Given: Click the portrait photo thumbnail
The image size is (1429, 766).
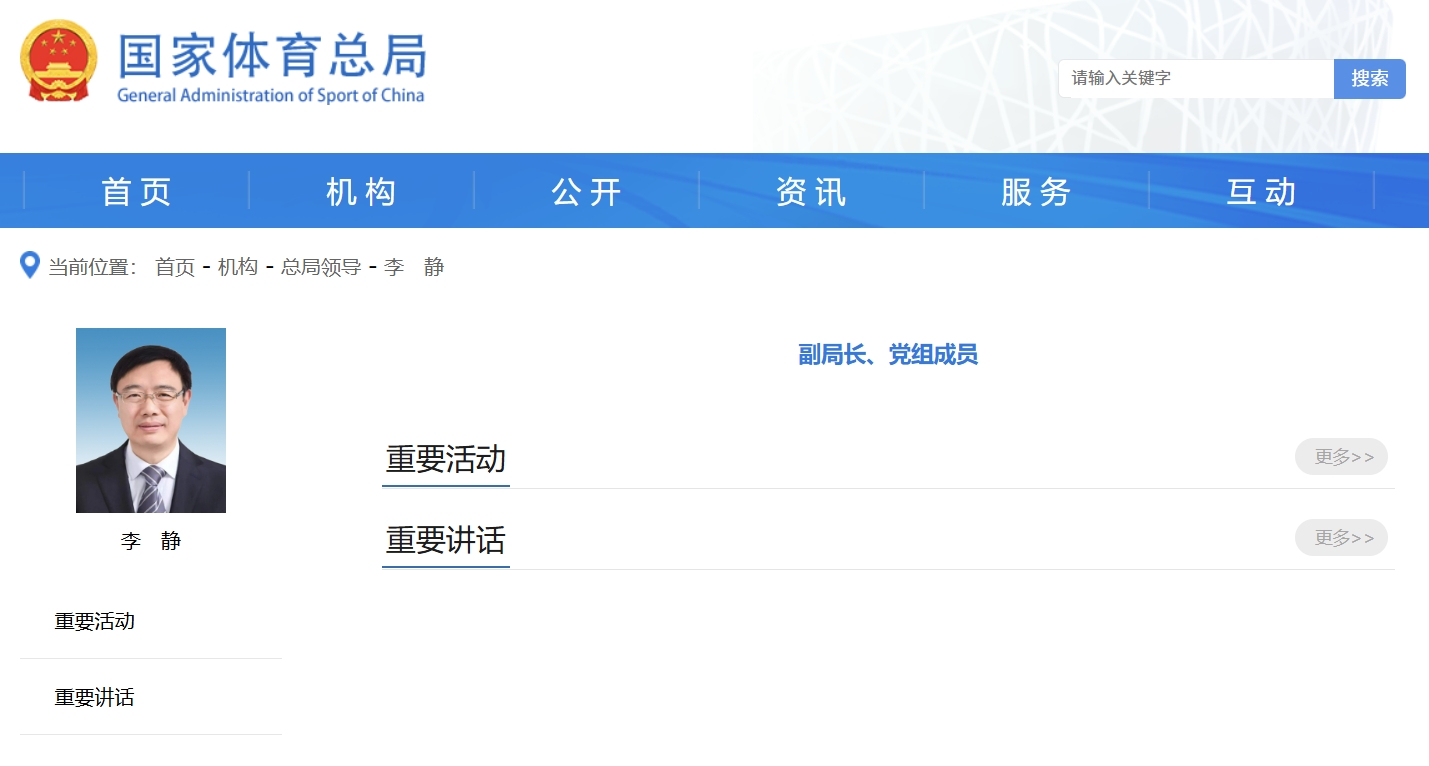Looking at the screenshot, I should coord(151,420).
